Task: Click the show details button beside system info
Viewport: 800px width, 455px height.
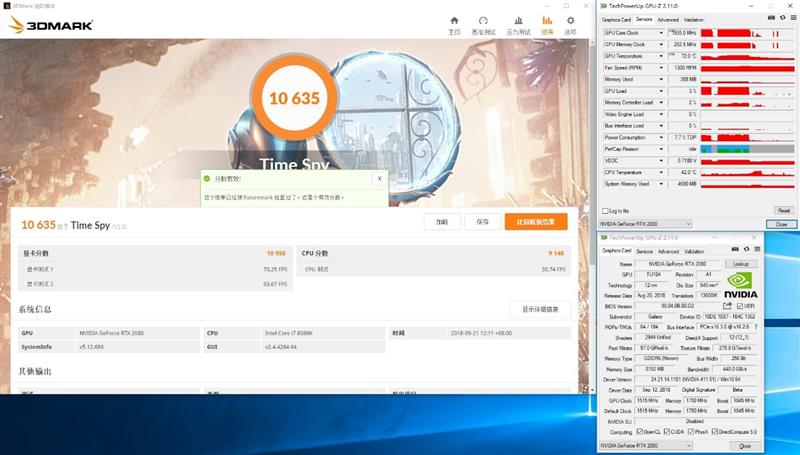Action: coord(540,309)
